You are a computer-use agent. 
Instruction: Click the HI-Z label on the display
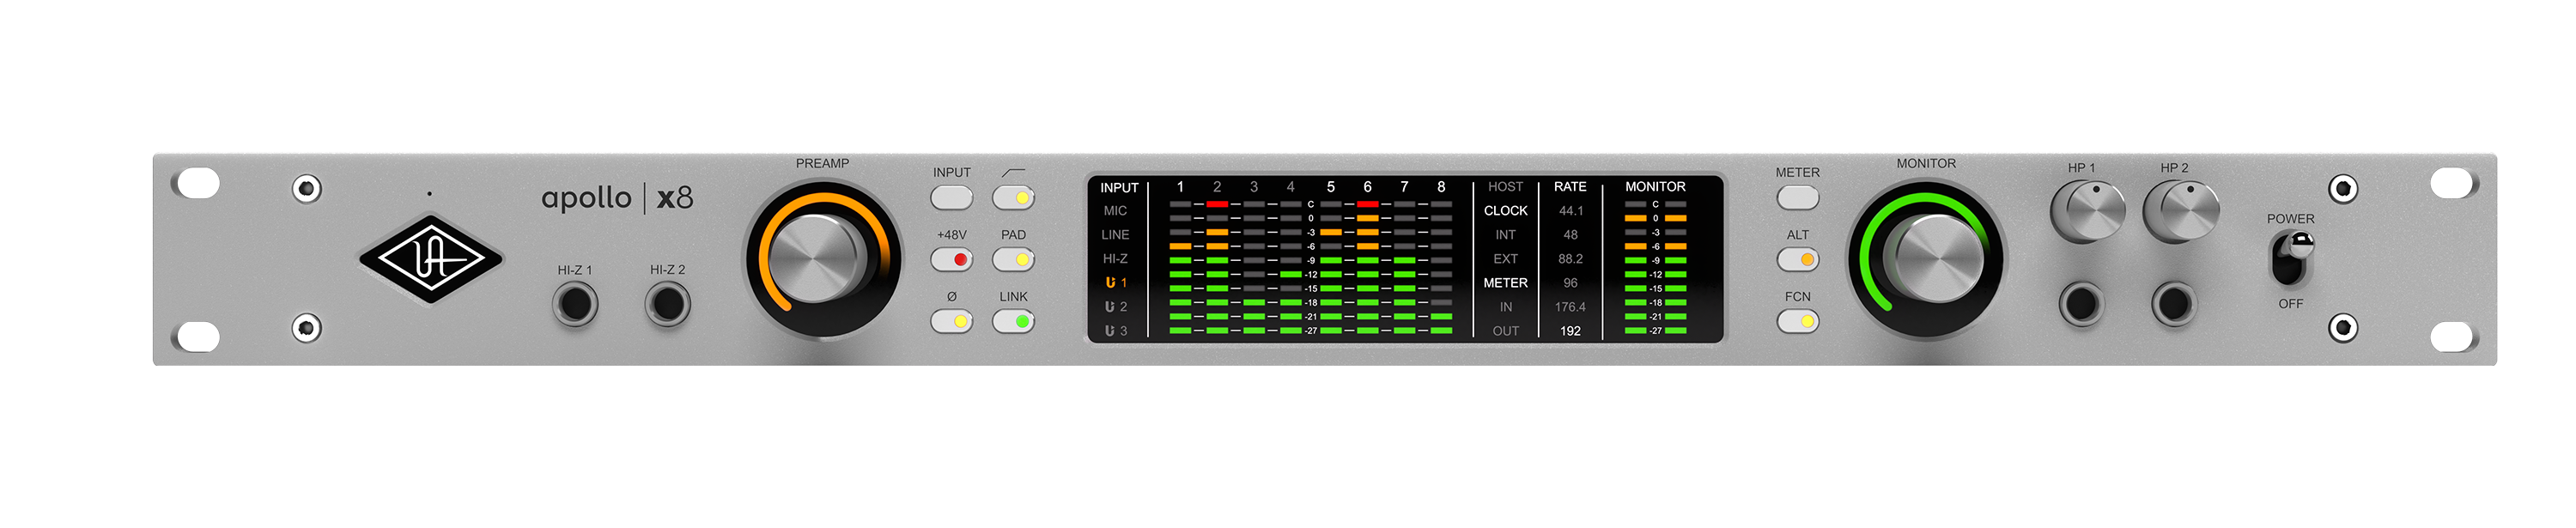click(x=1115, y=259)
